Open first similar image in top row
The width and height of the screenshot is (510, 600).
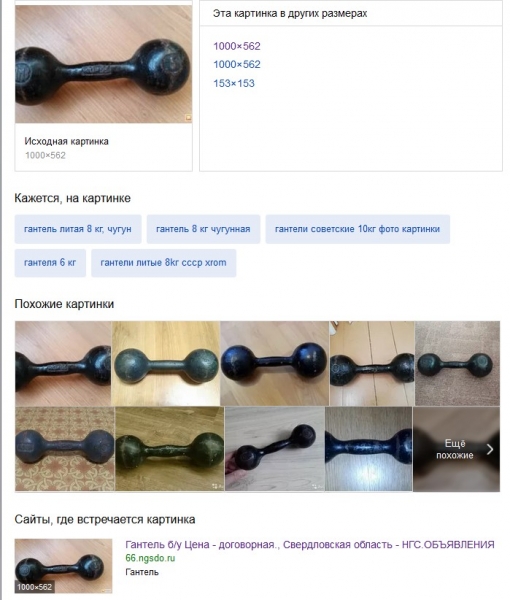point(63,364)
